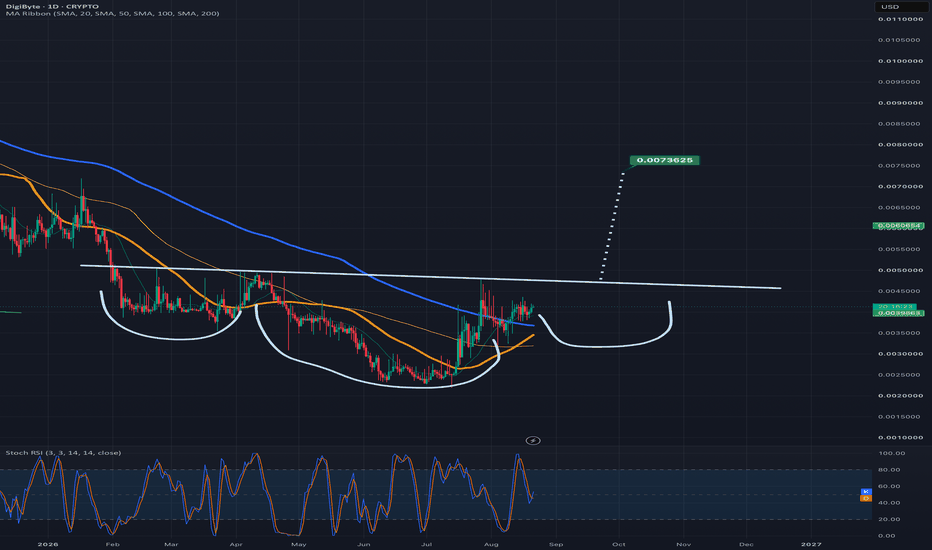Click the 2026 label on time axis
The height and width of the screenshot is (550, 932).
point(48,544)
